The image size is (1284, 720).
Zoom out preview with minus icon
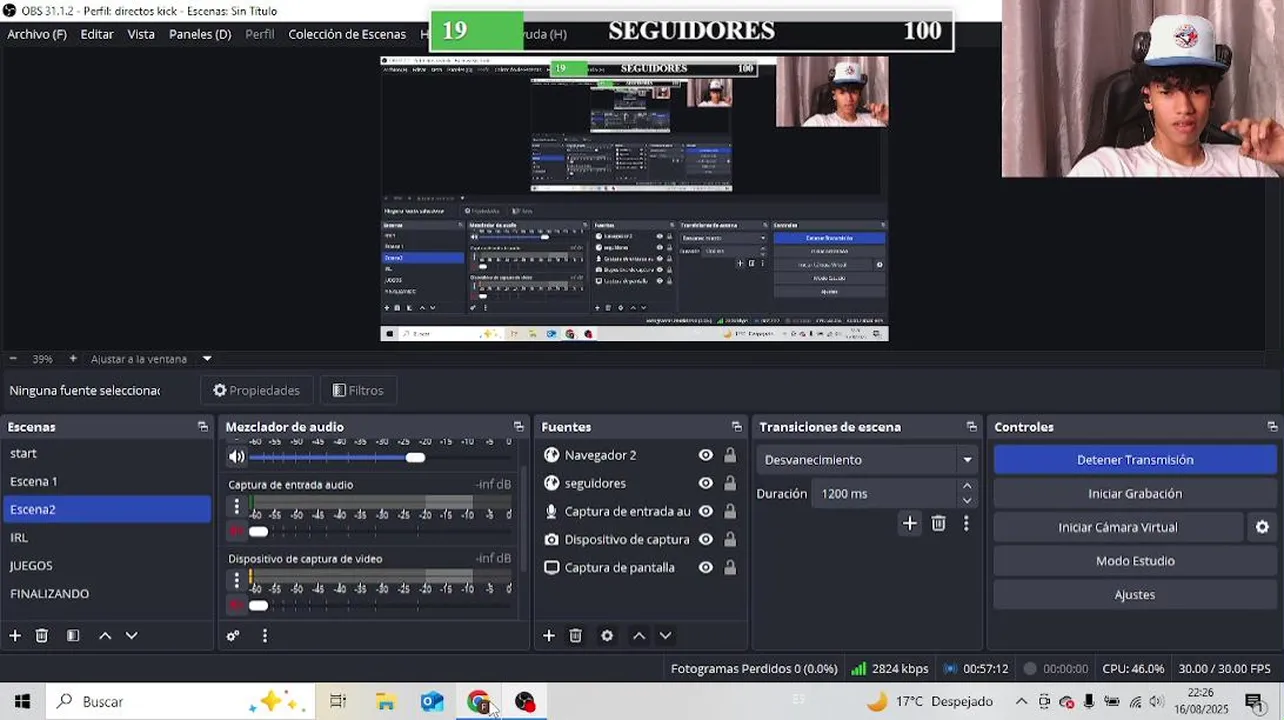click(x=13, y=358)
